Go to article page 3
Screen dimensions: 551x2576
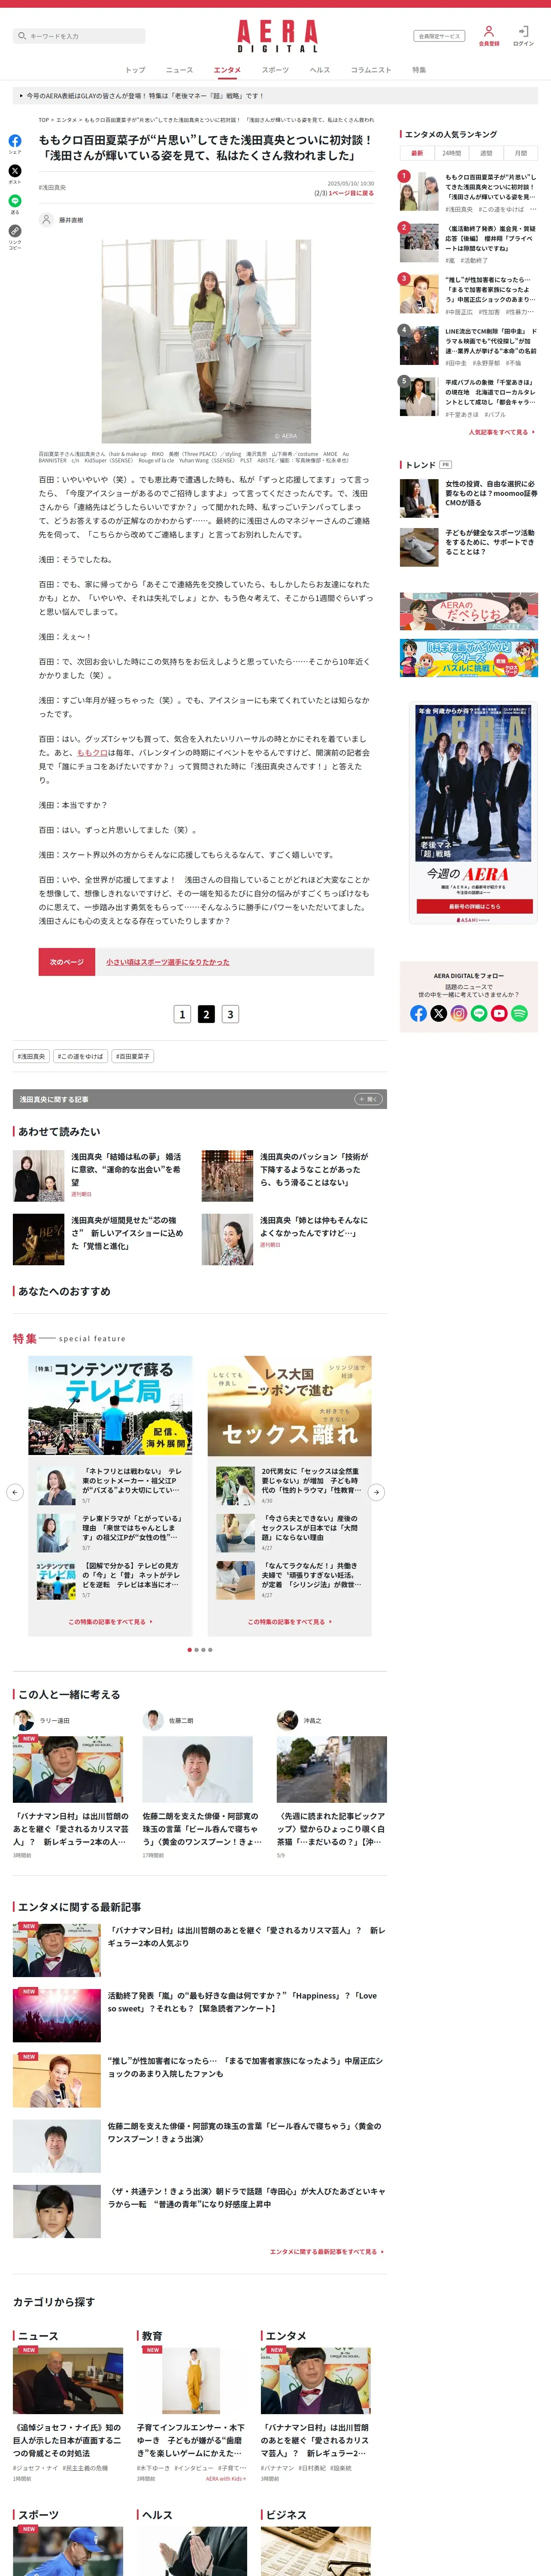pyautogui.click(x=230, y=1014)
